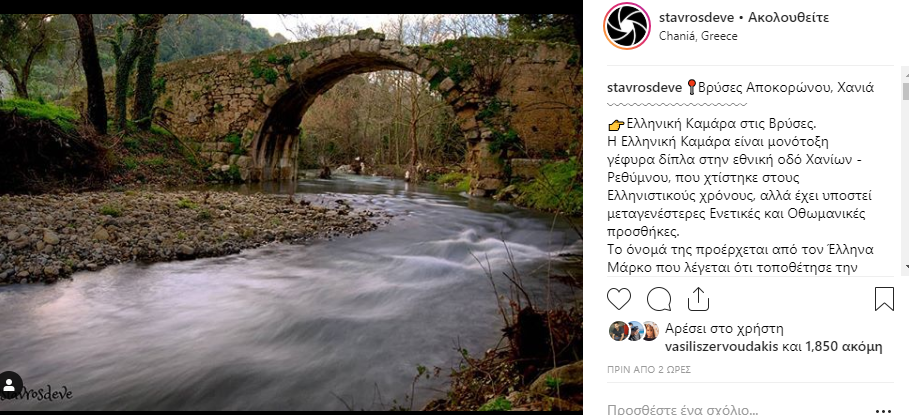Click liker avatars next to likes text
The height and width of the screenshot is (415, 909).
634,331
